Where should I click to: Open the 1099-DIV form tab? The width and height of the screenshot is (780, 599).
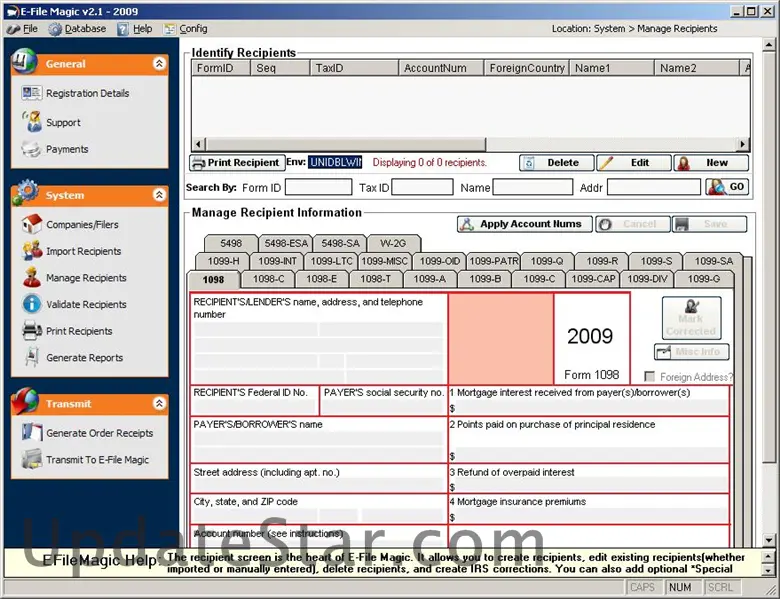647,279
